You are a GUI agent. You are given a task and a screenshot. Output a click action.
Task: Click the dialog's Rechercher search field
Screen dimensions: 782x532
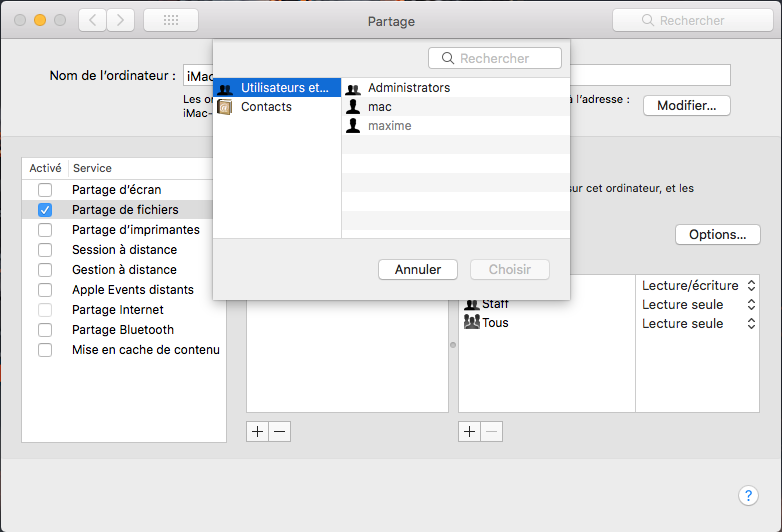tap(494, 58)
